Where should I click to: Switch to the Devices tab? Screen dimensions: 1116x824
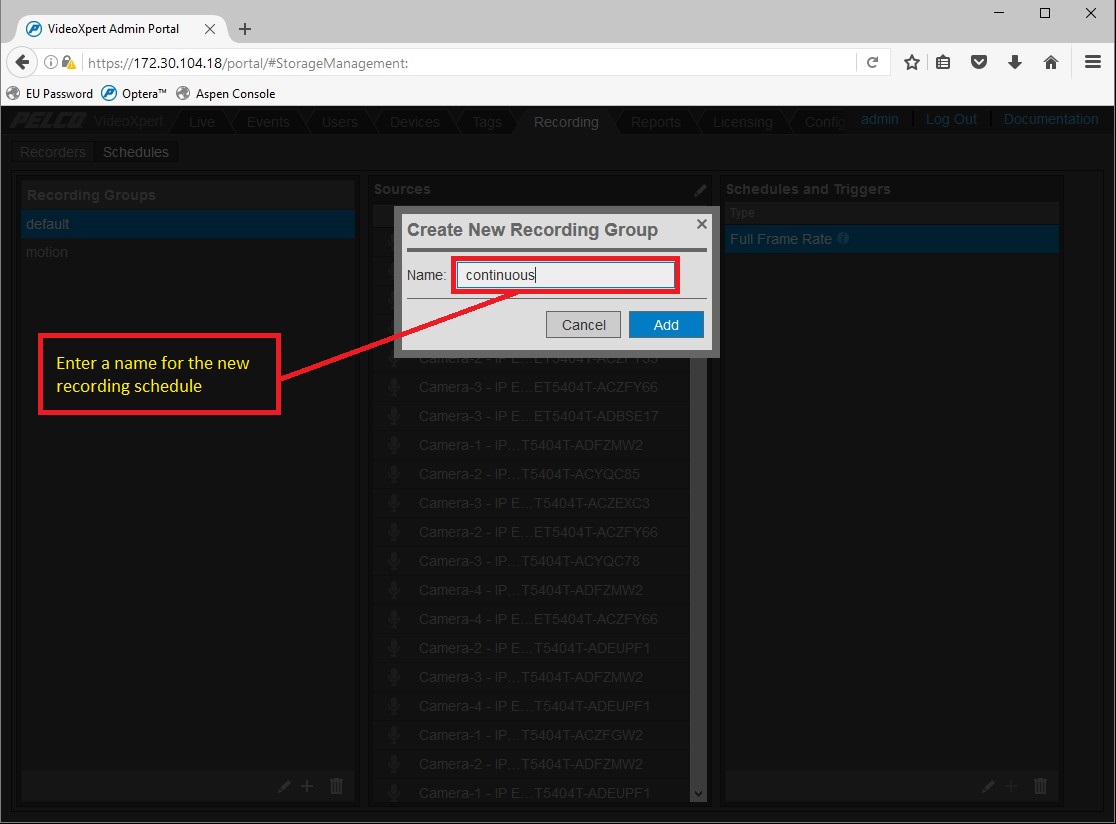click(x=413, y=121)
